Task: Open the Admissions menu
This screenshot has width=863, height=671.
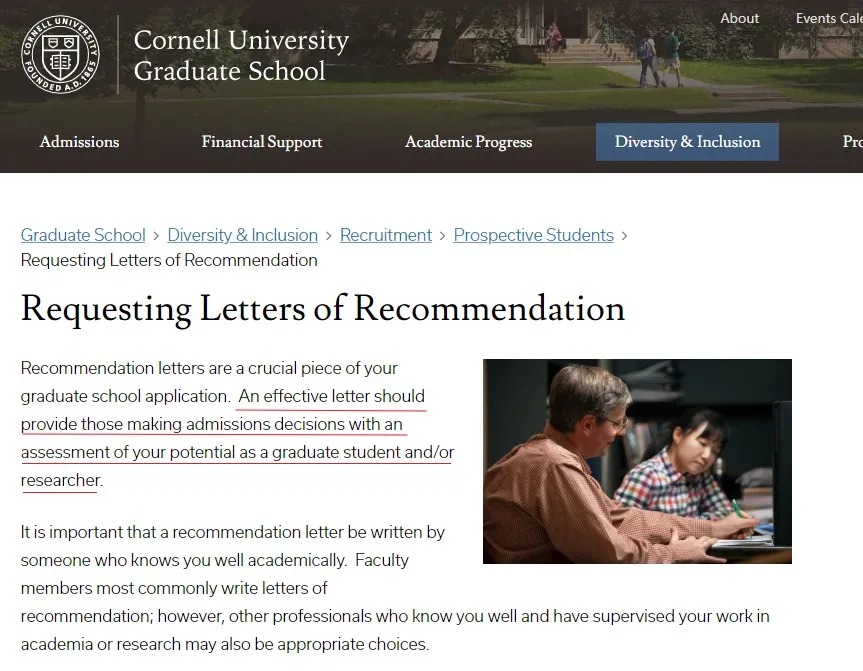Action: [79, 142]
